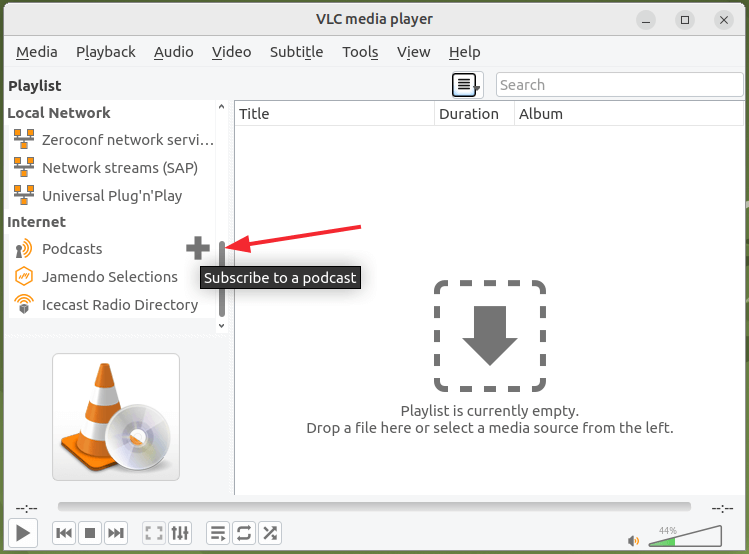The height and width of the screenshot is (554, 749).
Task: Mute audio using speaker icon
Action: (x=633, y=541)
